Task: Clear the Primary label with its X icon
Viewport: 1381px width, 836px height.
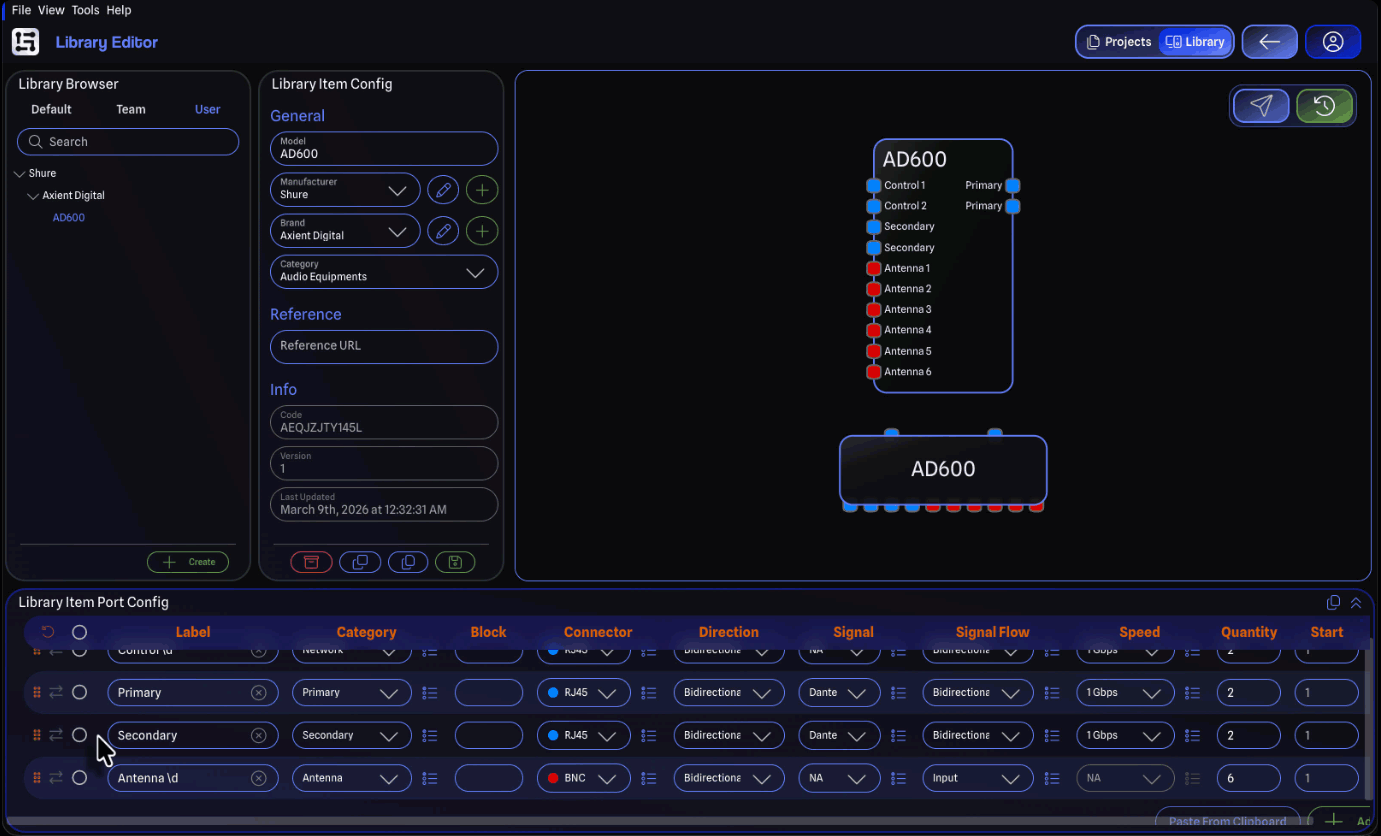Action: click(x=259, y=693)
